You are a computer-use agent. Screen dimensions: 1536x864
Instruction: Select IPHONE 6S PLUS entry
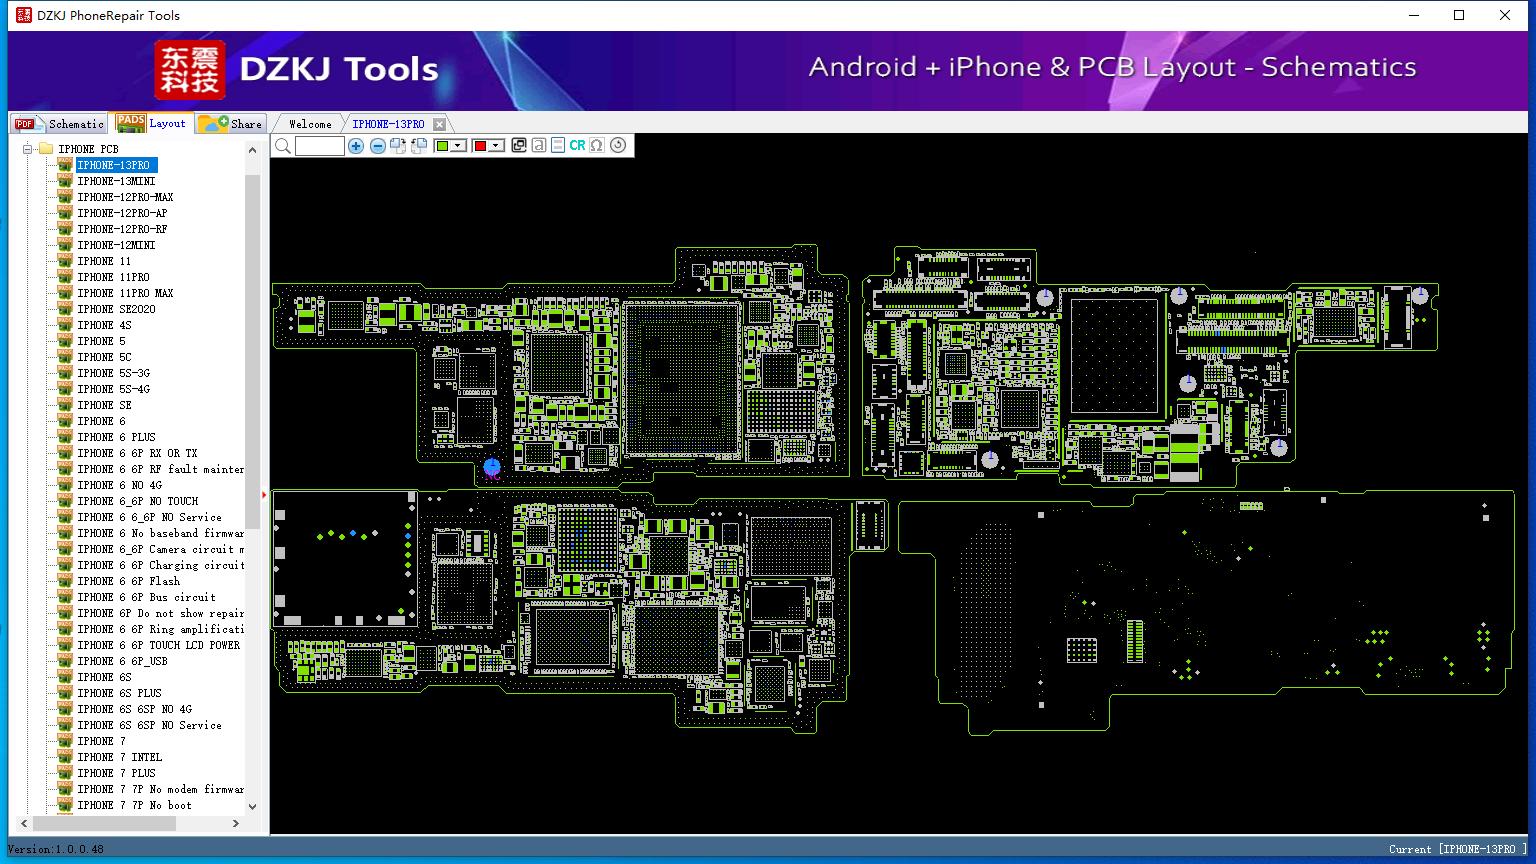coord(119,693)
